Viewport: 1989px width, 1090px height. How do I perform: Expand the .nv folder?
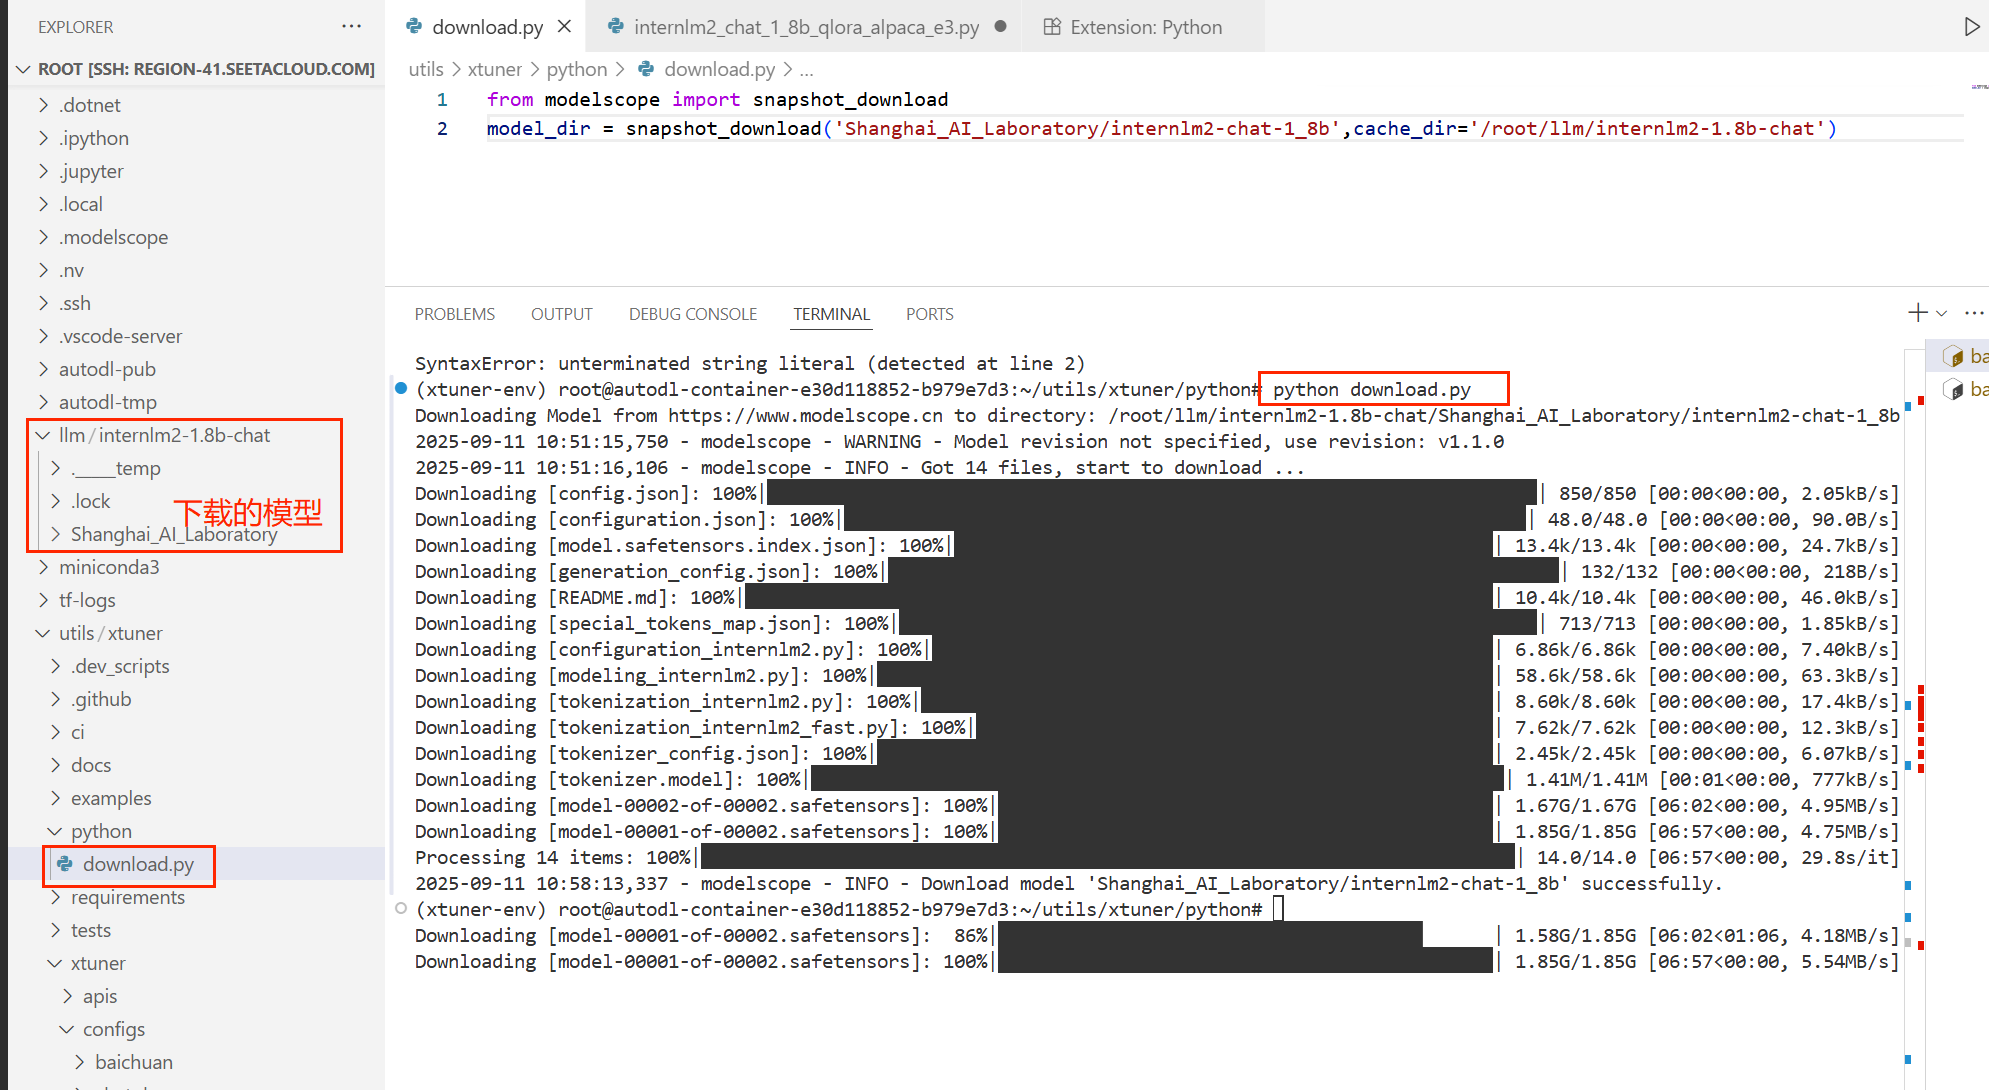coord(196,270)
